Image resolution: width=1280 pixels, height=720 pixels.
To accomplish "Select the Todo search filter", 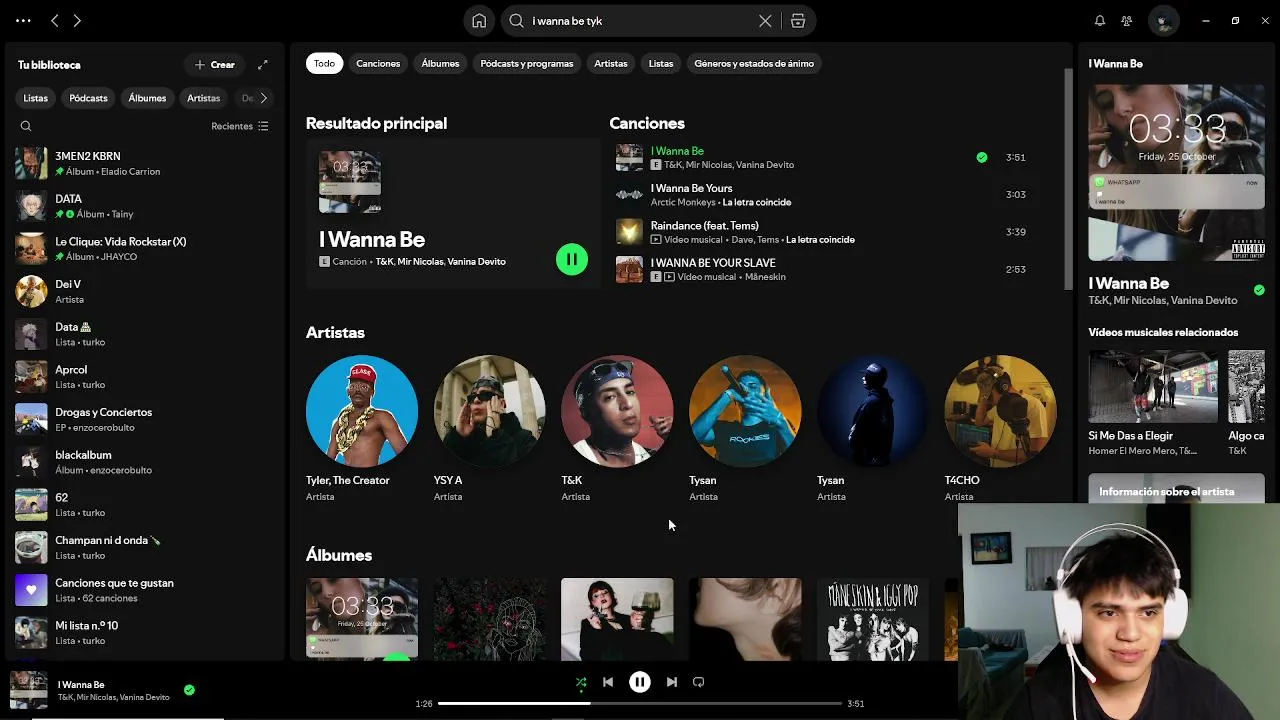I will (324, 64).
